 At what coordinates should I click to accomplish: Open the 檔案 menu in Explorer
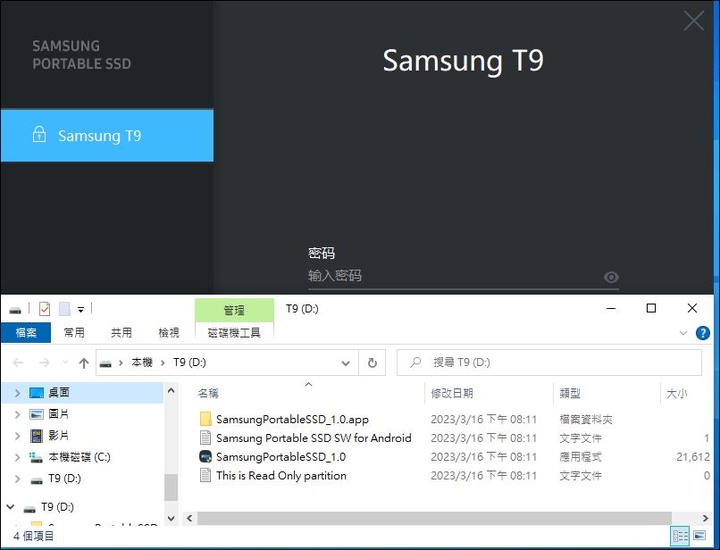pos(26,332)
